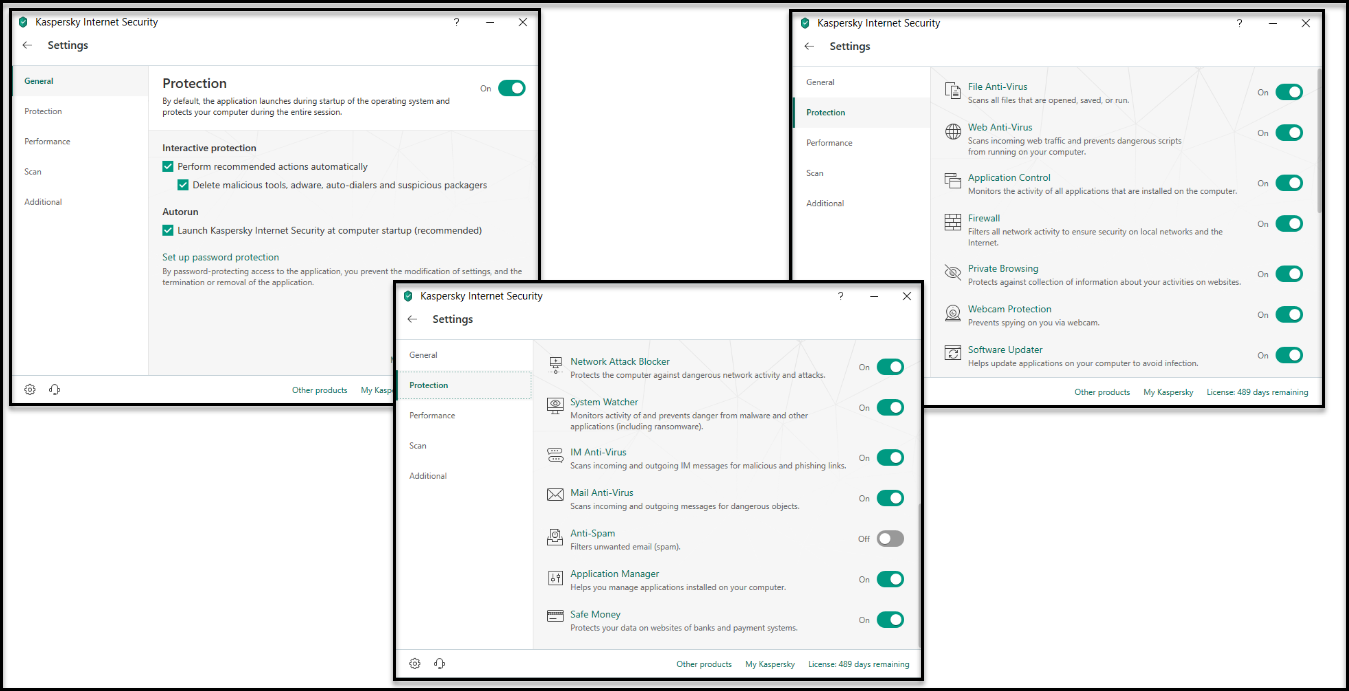The image size is (1349, 691).
Task: Disable Safe Money toggle
Action: tap(890, 620)
